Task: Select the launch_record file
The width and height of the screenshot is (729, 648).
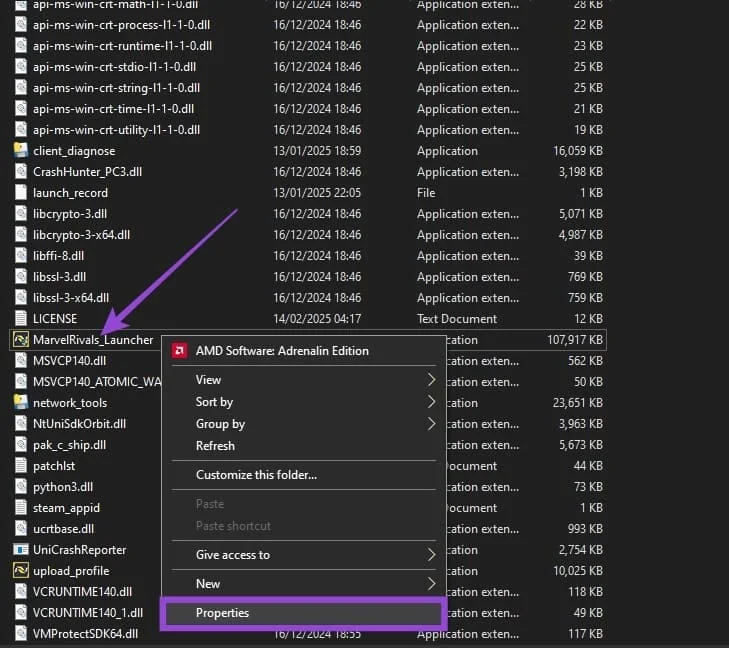Action: [x=70, y=193]
